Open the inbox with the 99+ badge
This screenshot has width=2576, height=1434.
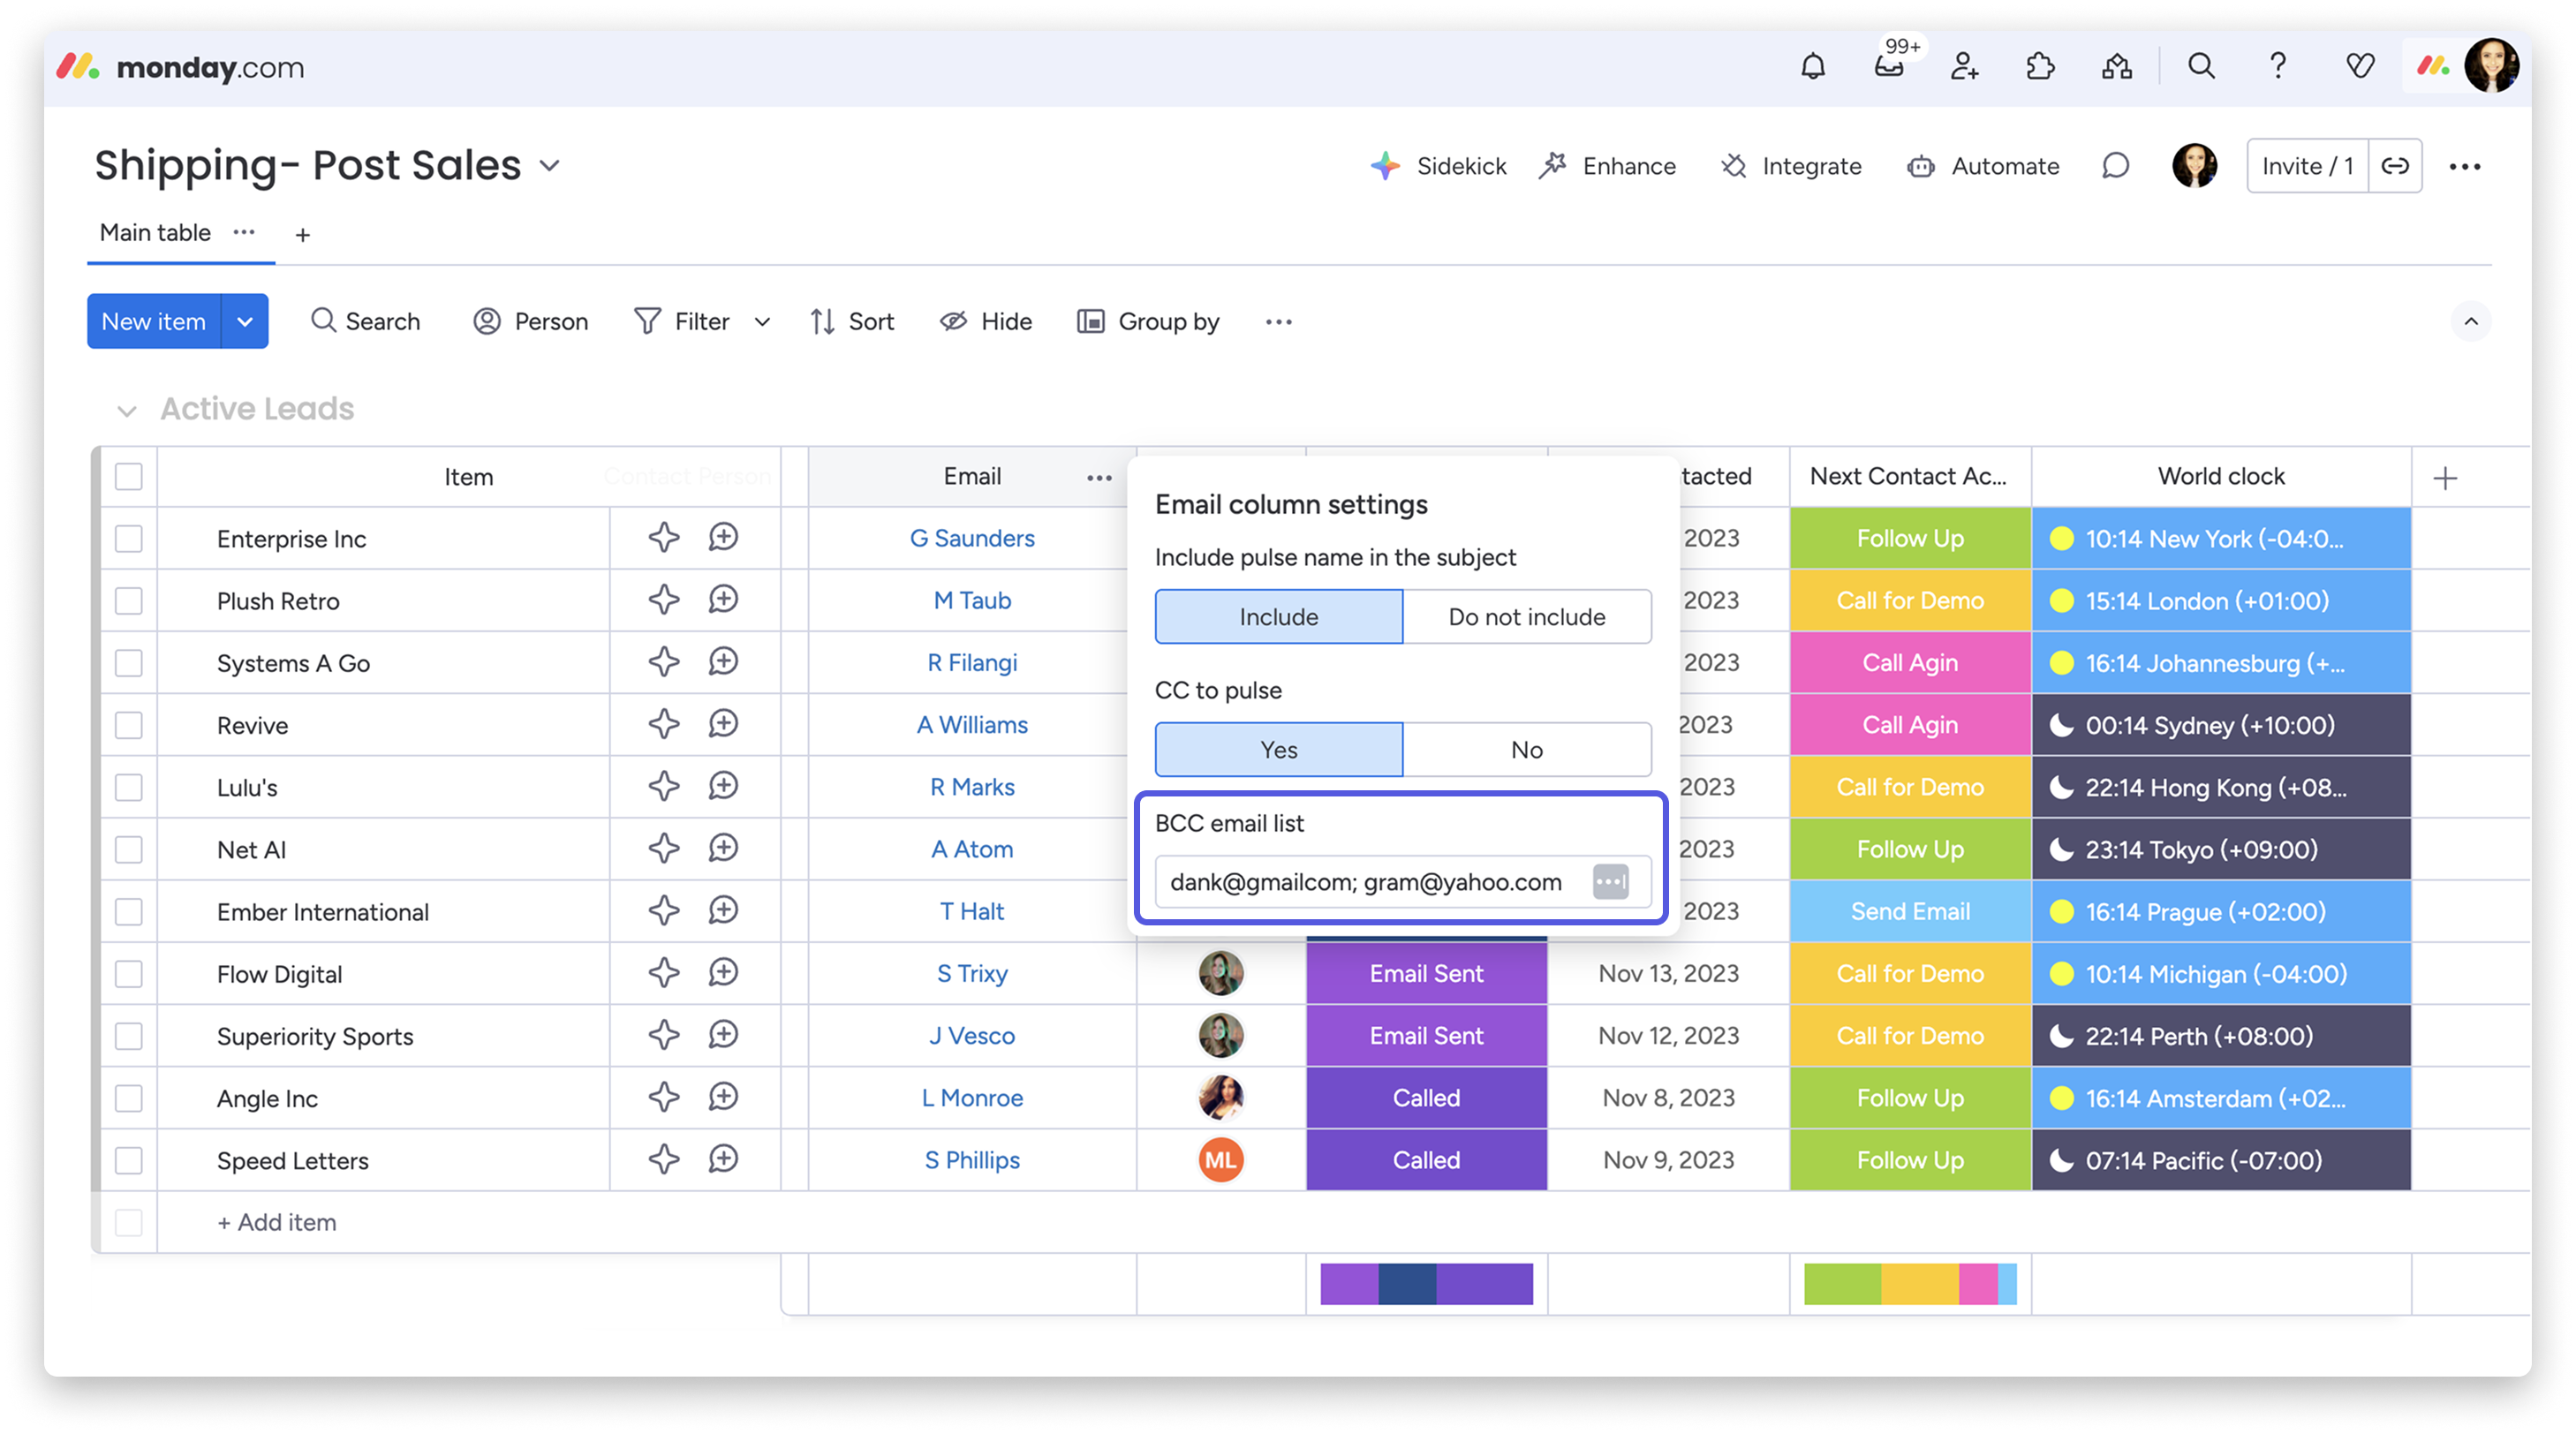click(x=1888, y=67)
